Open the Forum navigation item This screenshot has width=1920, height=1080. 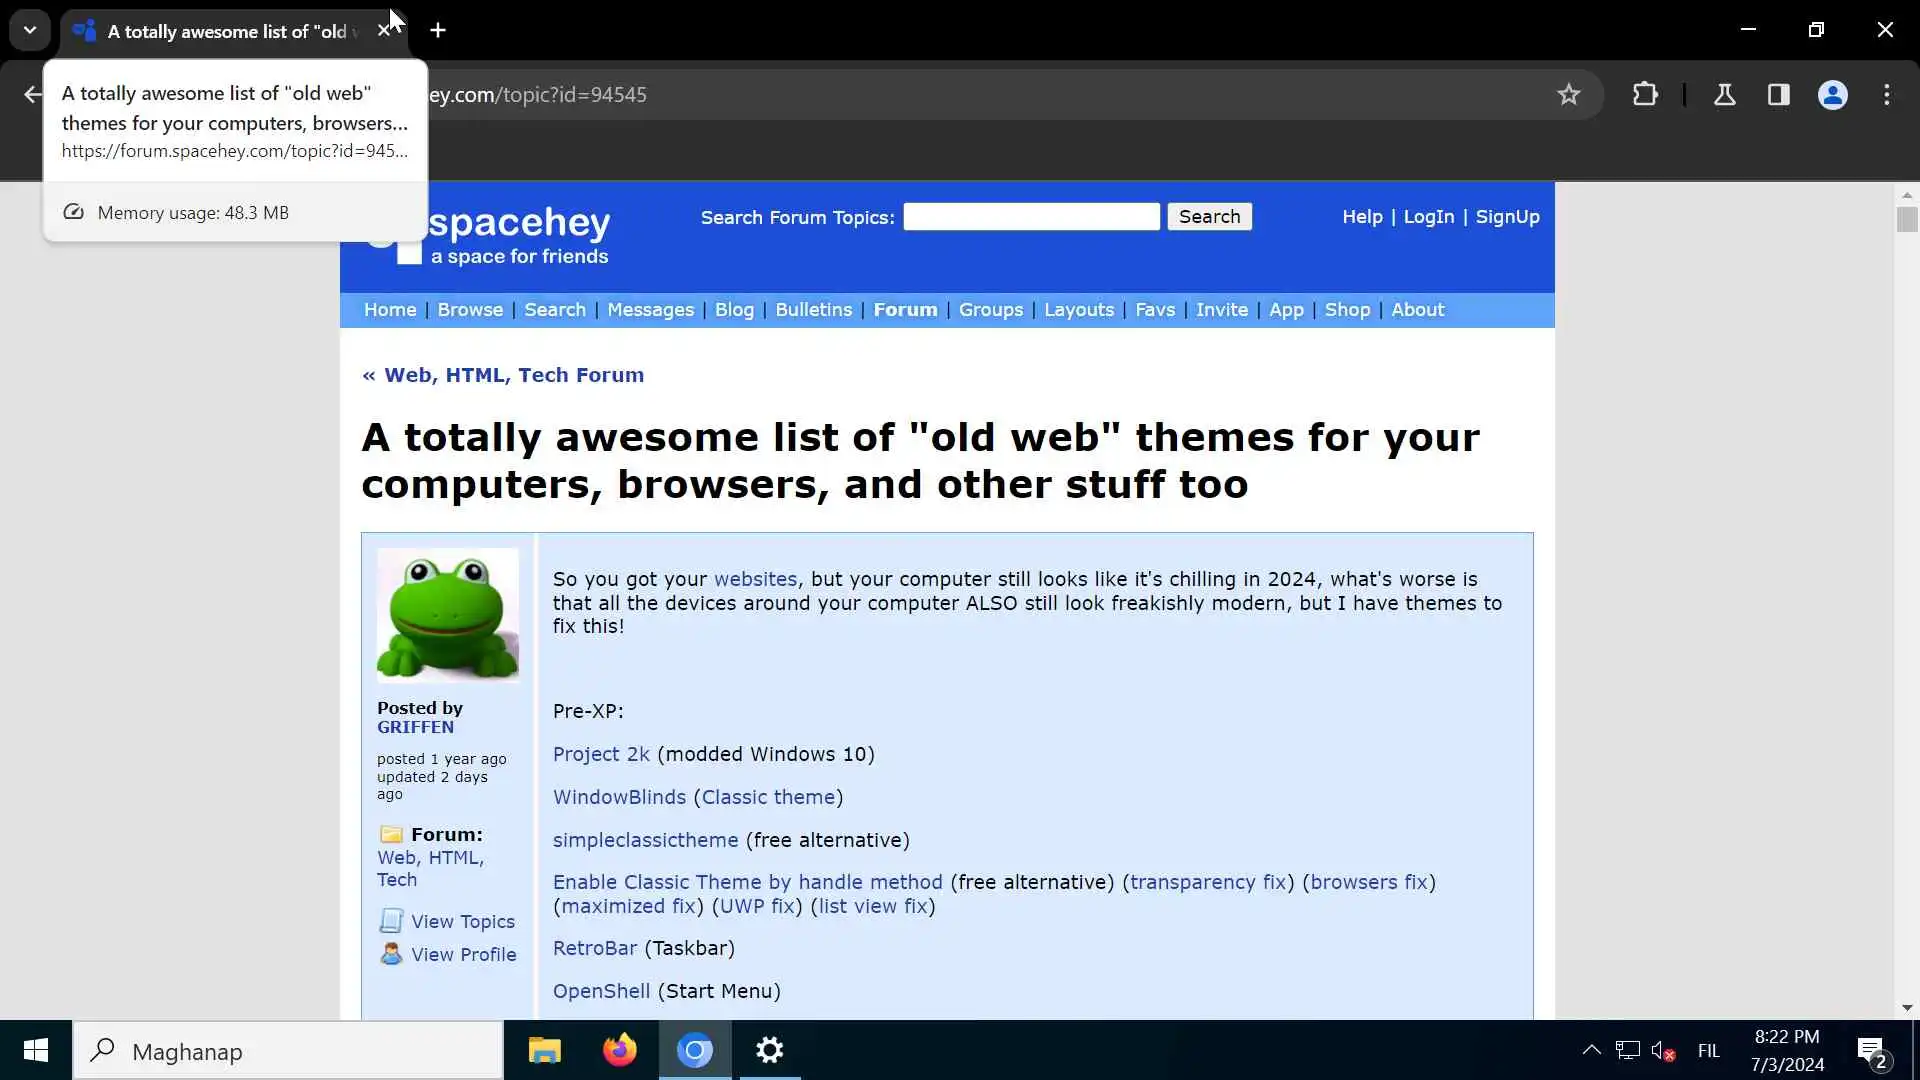(x=905, y=309)
